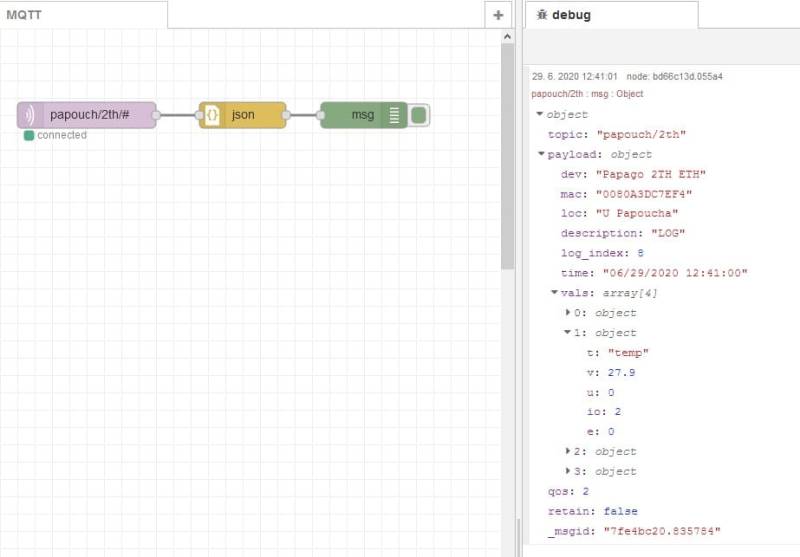The image size is (800, 557).
Task: Expand vals item 0 object
Action: click(568, 313)
